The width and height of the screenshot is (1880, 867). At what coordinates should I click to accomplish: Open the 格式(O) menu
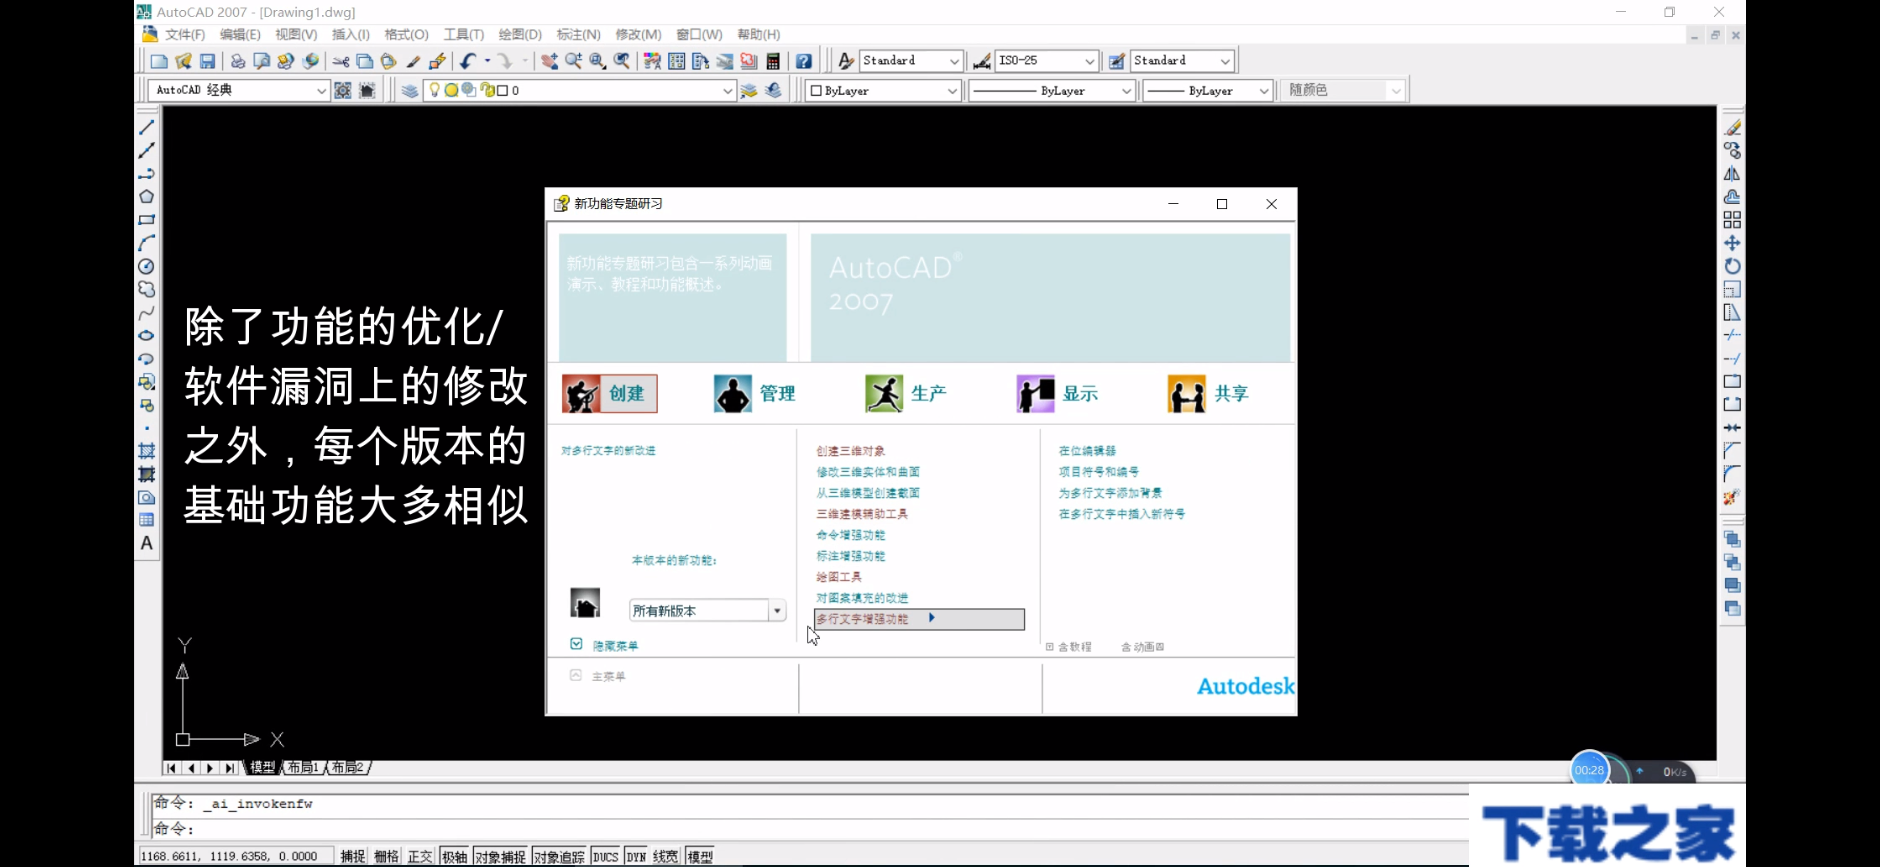coord(406,34)
